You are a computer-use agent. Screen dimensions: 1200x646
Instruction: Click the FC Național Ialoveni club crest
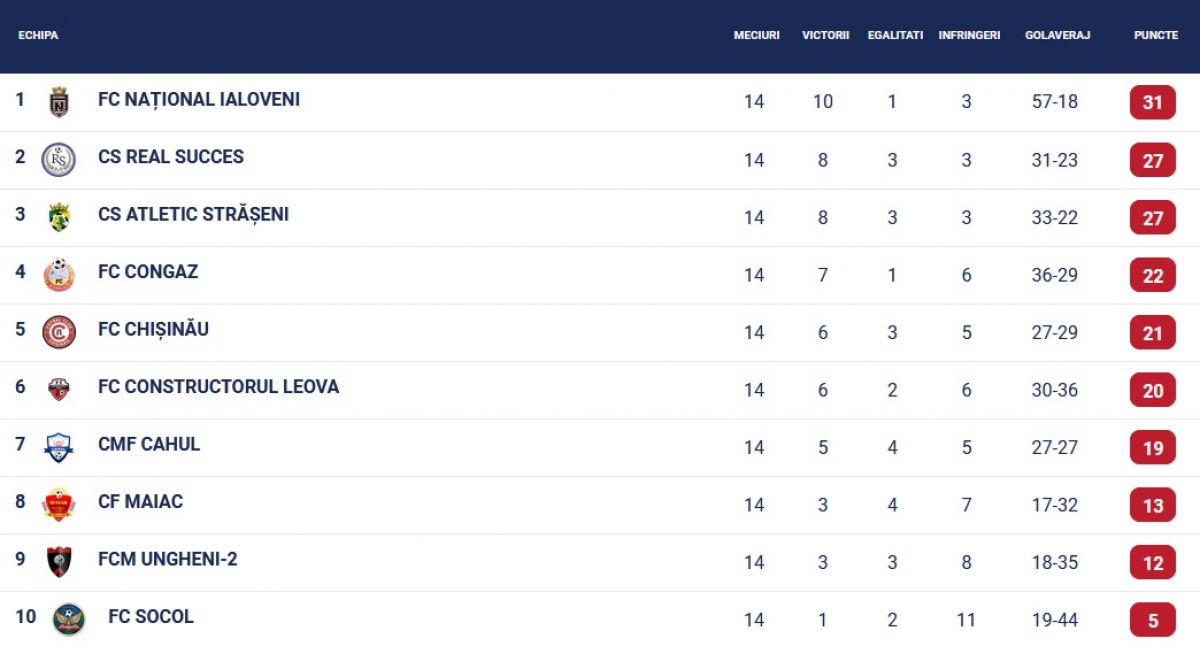point(59,102)
